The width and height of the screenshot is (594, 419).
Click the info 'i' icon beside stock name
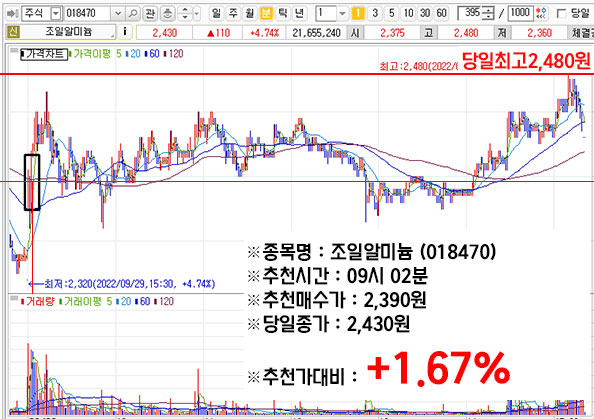pos(125,32)
